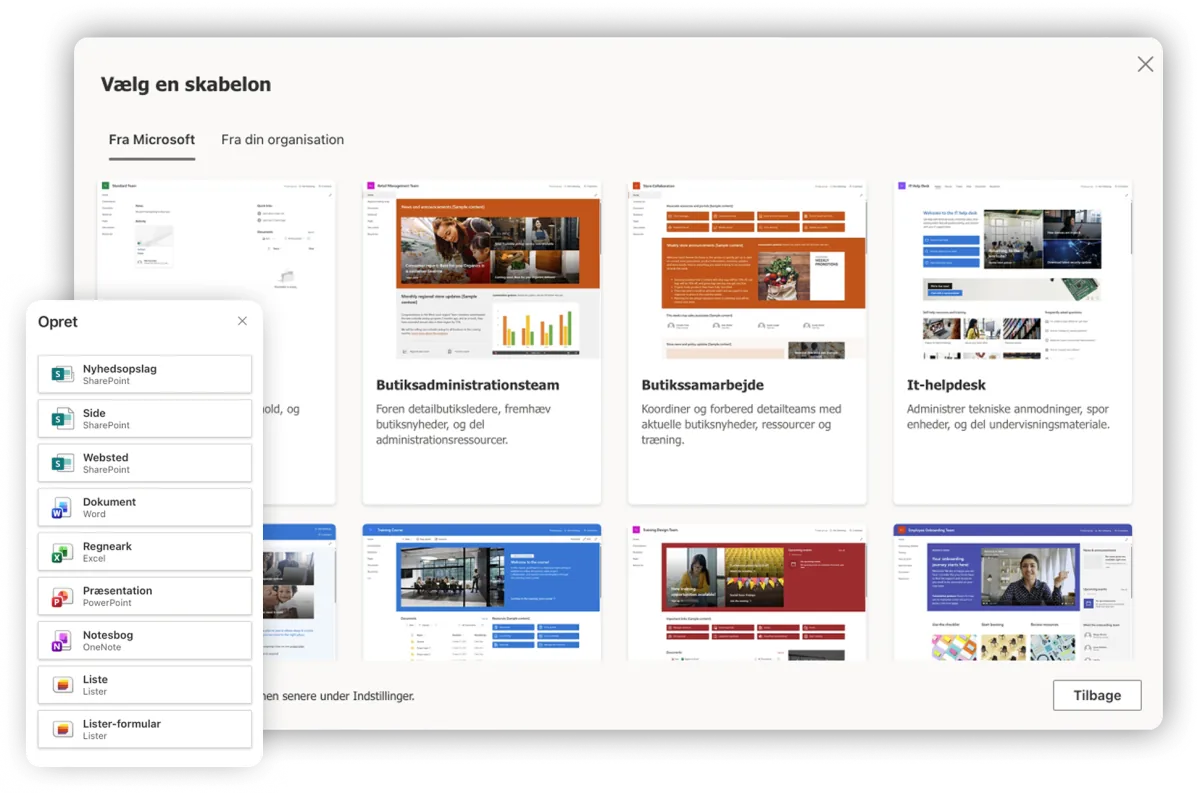Image resolution: width=1200 pixels, height=793 pixels.
Task: Create a Nyhedsopslag in SharePoint
Action: pos(145,374)
